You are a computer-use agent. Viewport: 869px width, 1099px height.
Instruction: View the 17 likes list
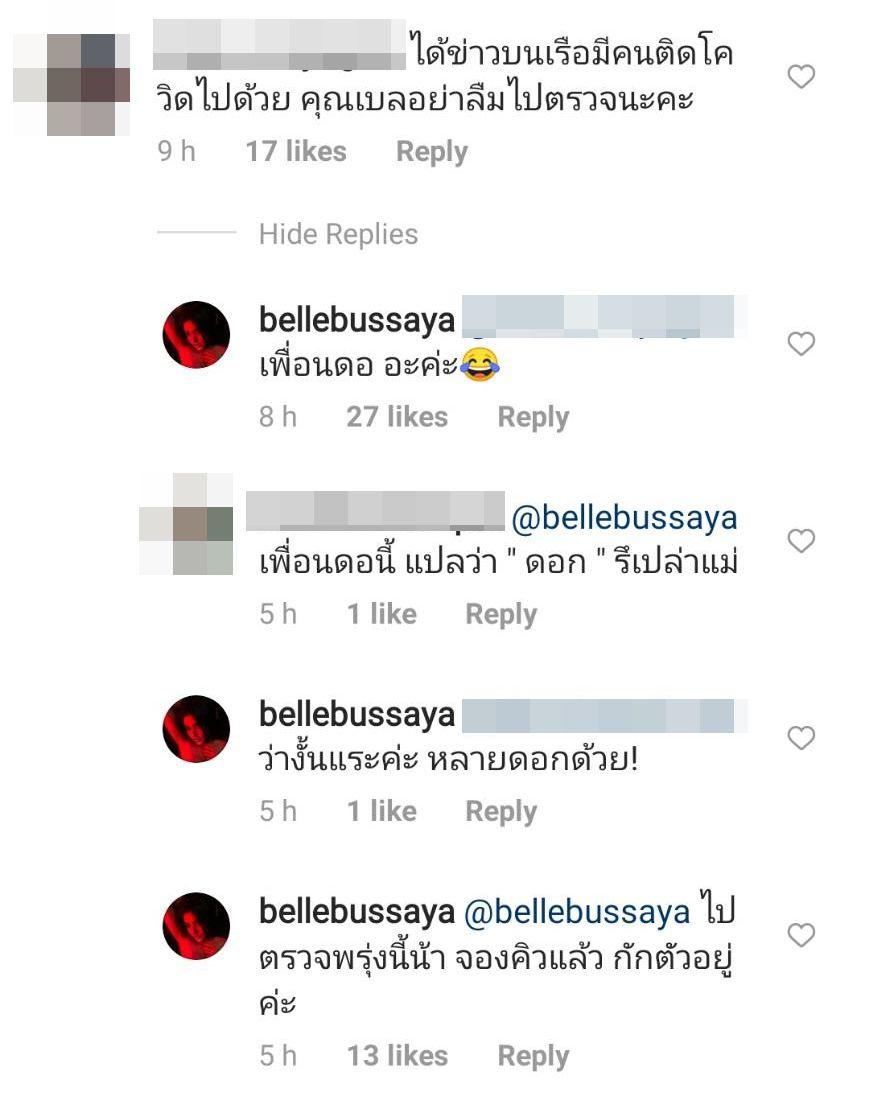[x=296, y=151]
